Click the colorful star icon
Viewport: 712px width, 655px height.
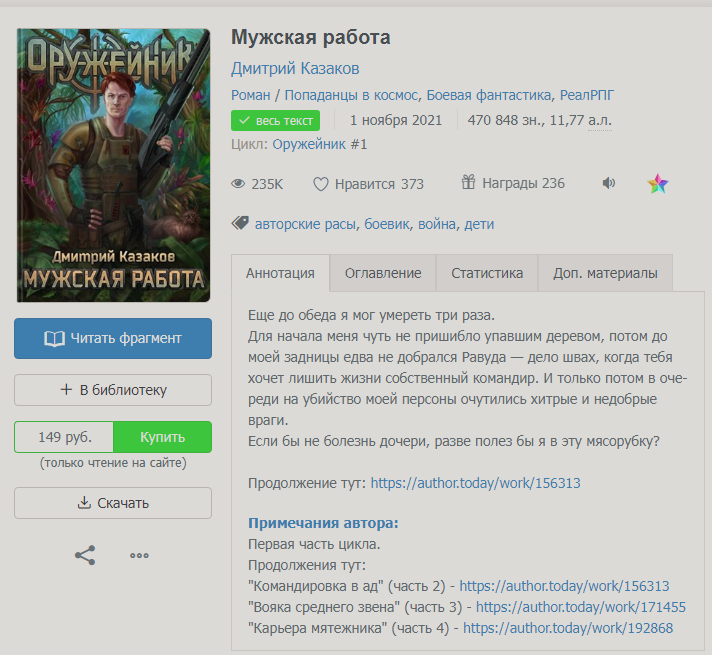[x=657, y=184]
